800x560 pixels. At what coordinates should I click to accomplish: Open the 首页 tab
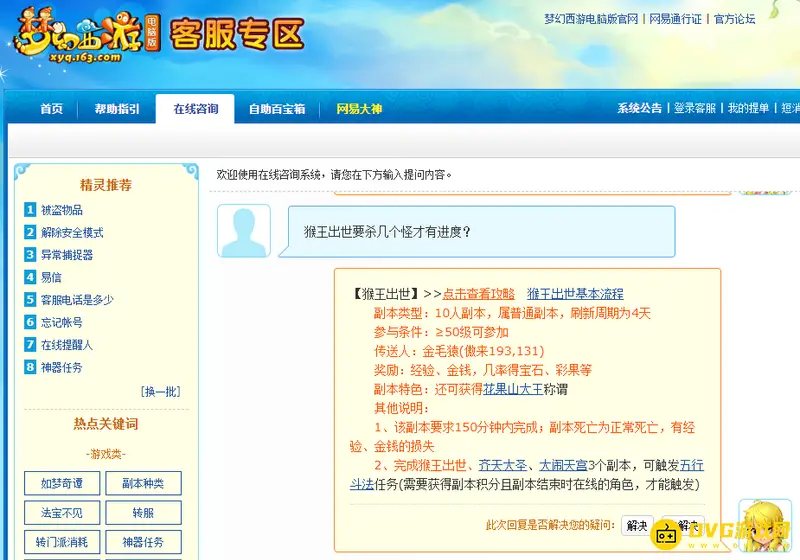click(x=52, y=109)
